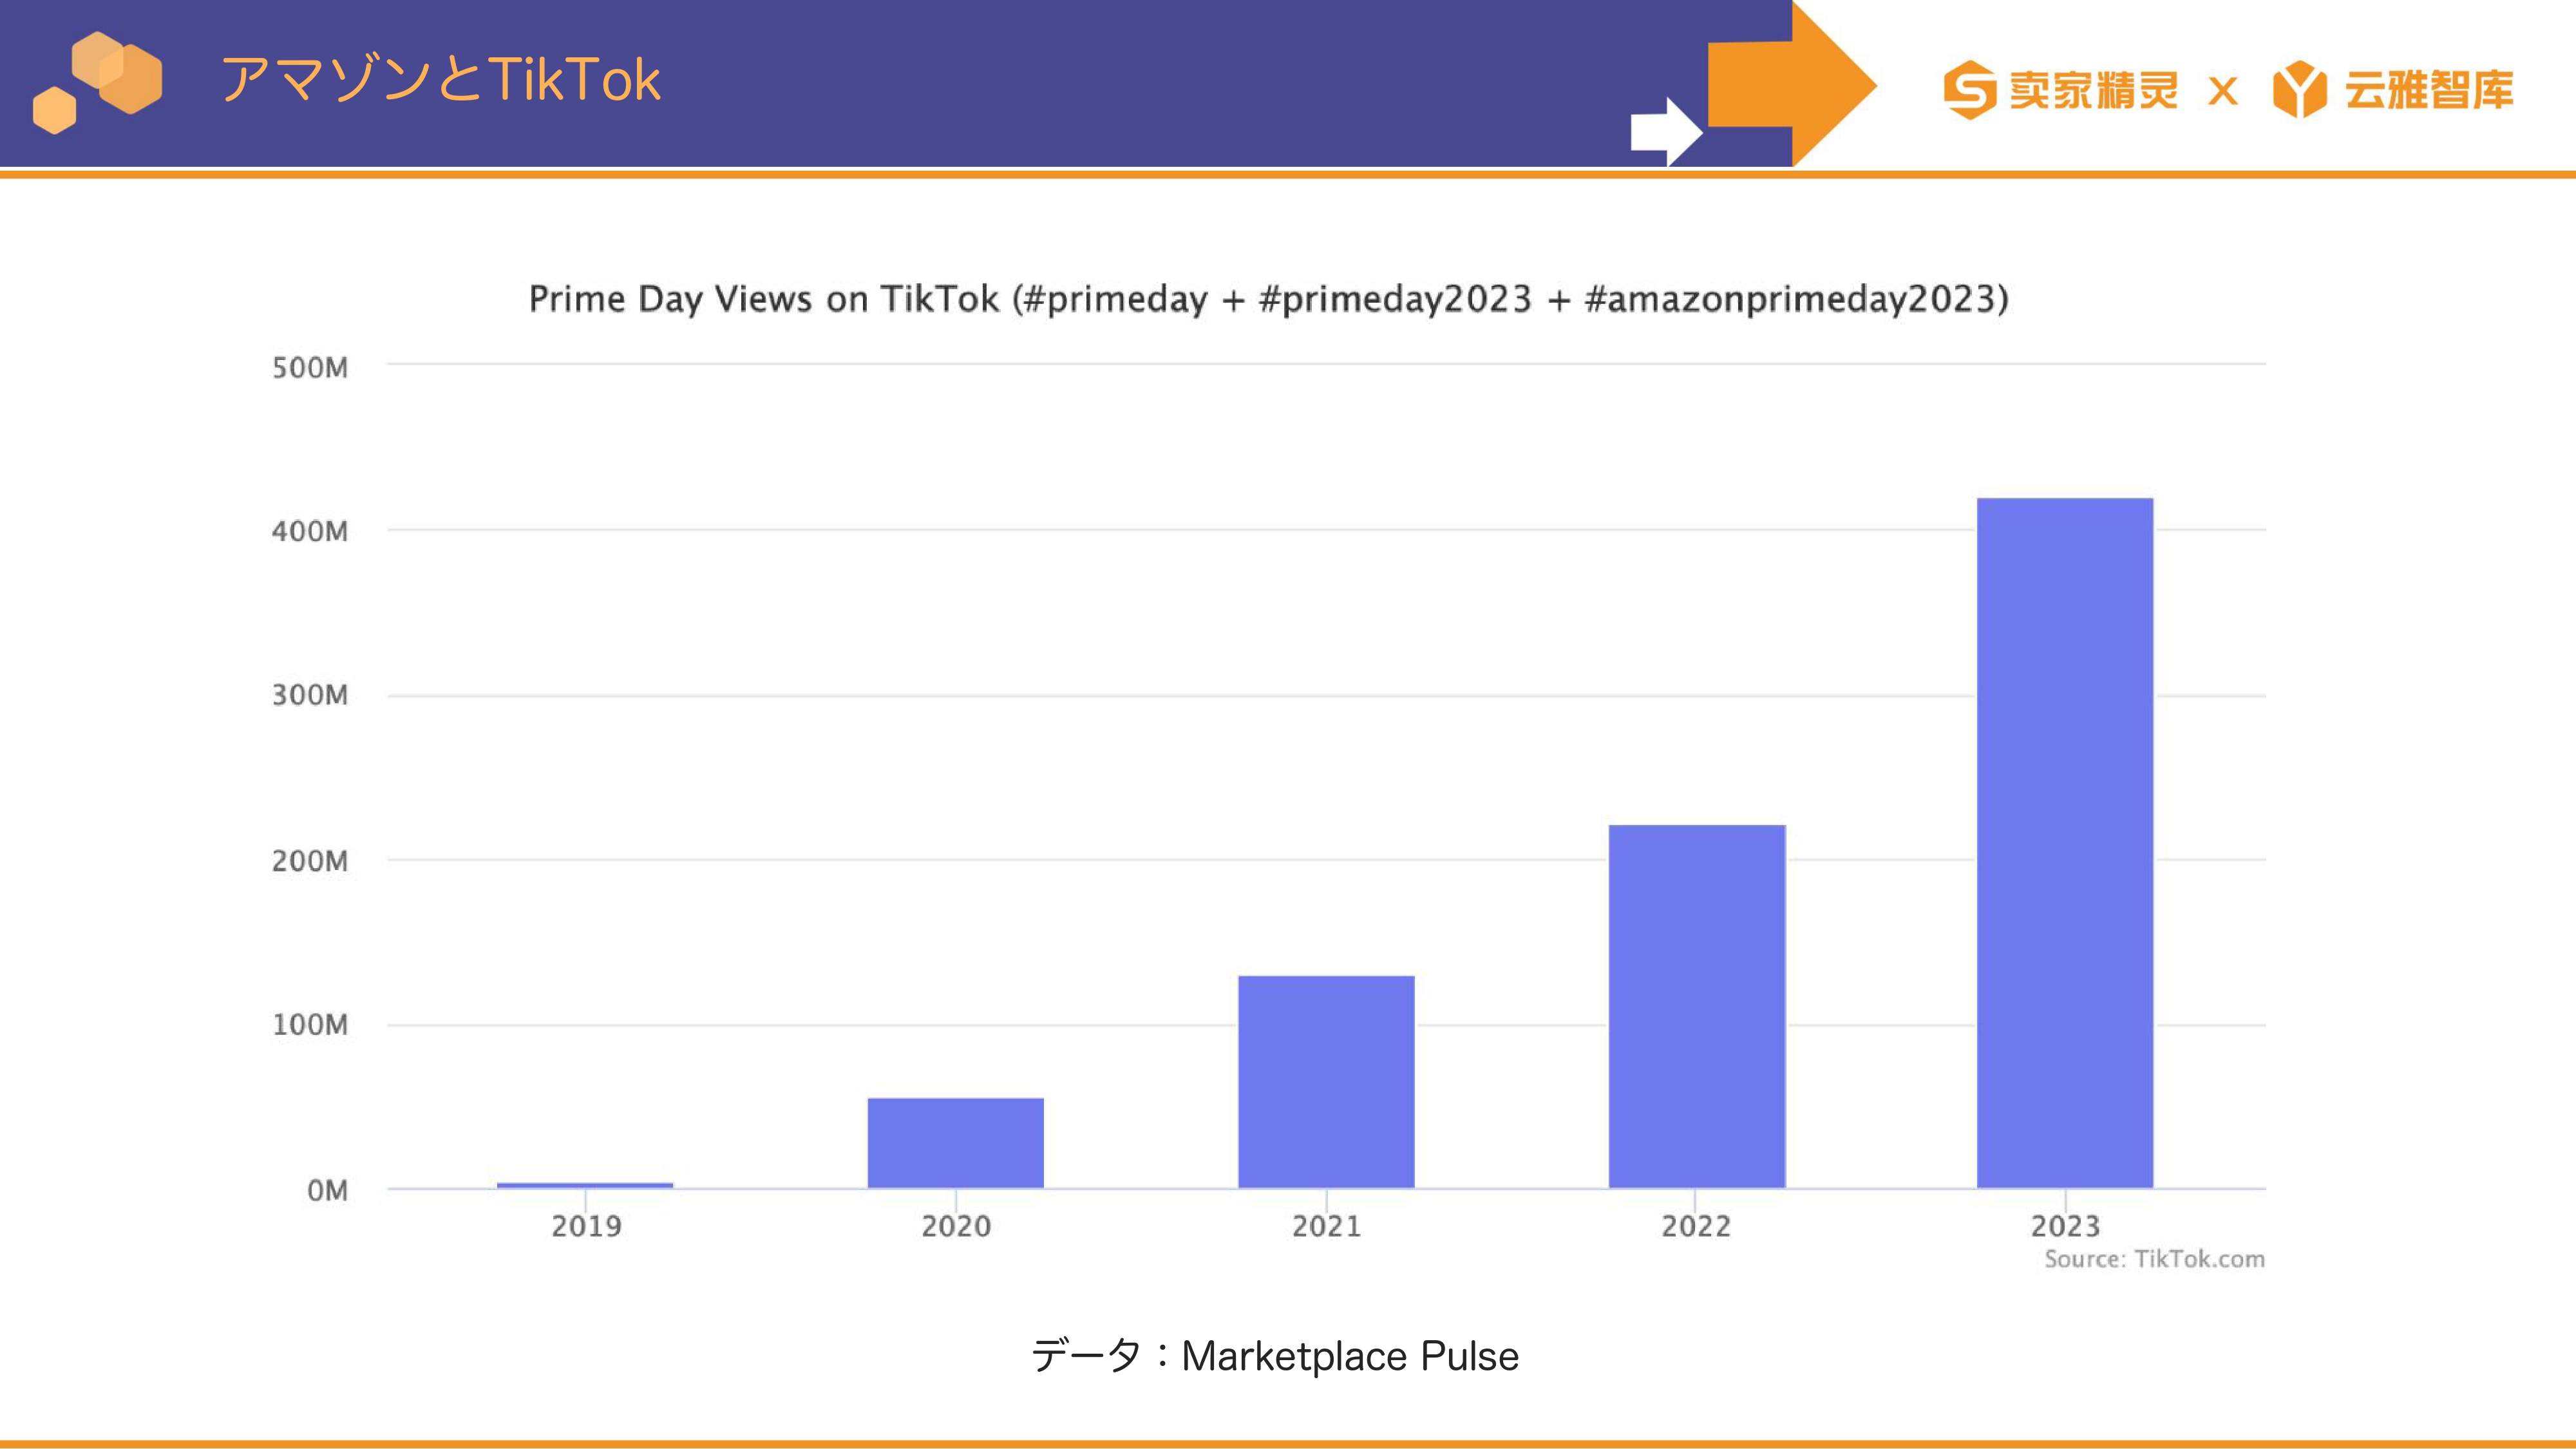This screenshot has width=2576, height=1449.
Task: Click the 2020 bar in the chart
Action: point(956,1143)
